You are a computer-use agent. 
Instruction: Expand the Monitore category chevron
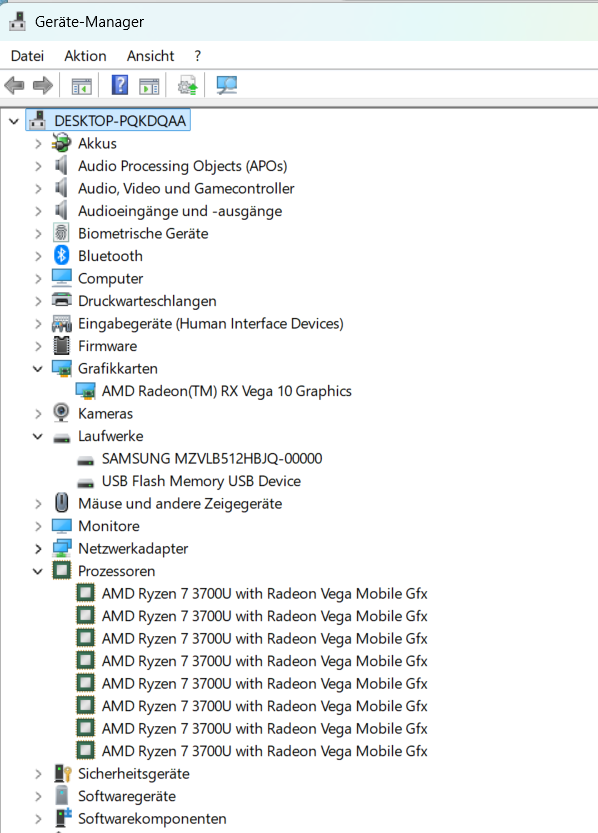38,526
